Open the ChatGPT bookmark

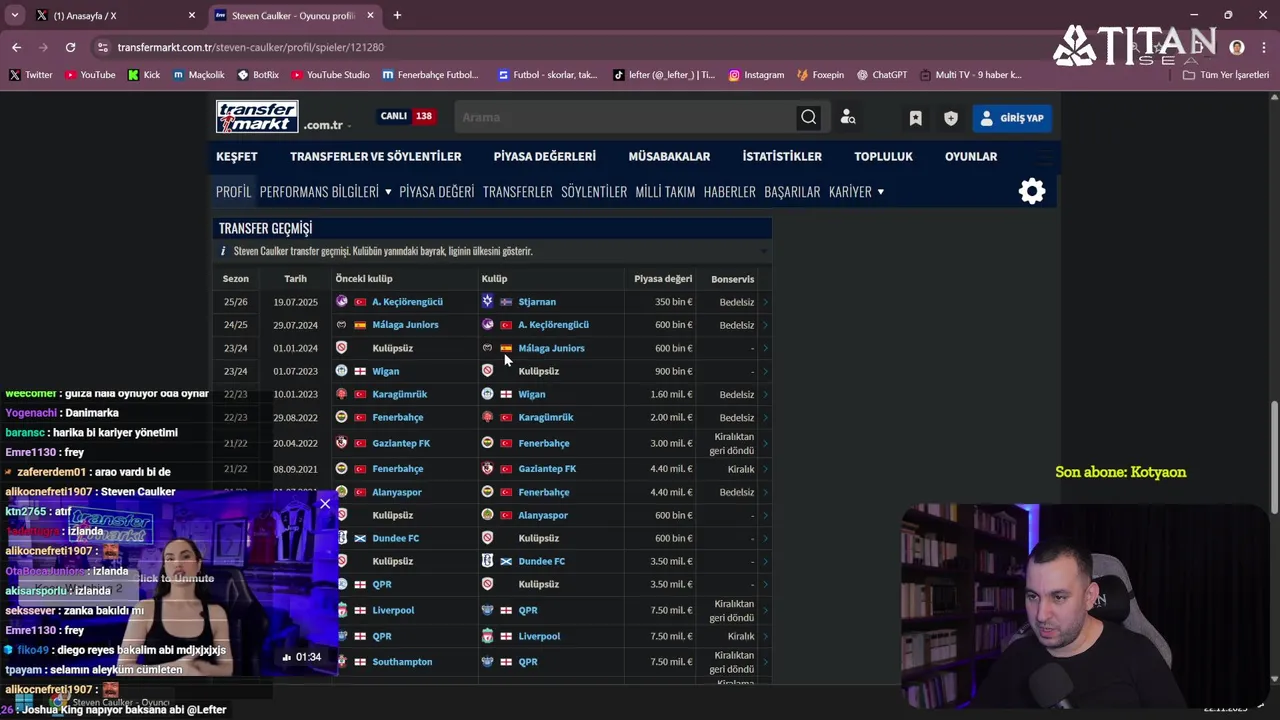pos(881,74)
